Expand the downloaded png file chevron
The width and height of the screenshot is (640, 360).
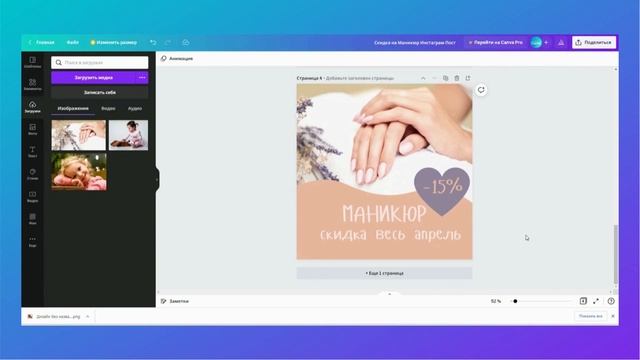(x=87, y=316)
